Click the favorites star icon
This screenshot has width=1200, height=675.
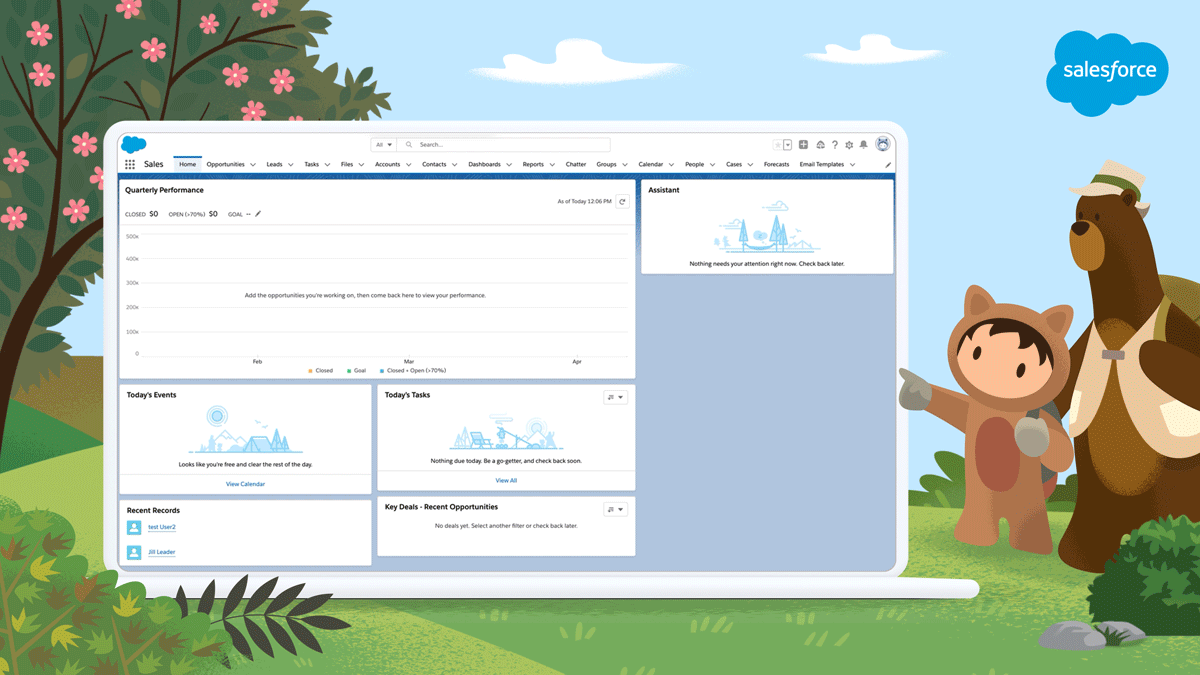pyautogui.click(x=778, y=145)
